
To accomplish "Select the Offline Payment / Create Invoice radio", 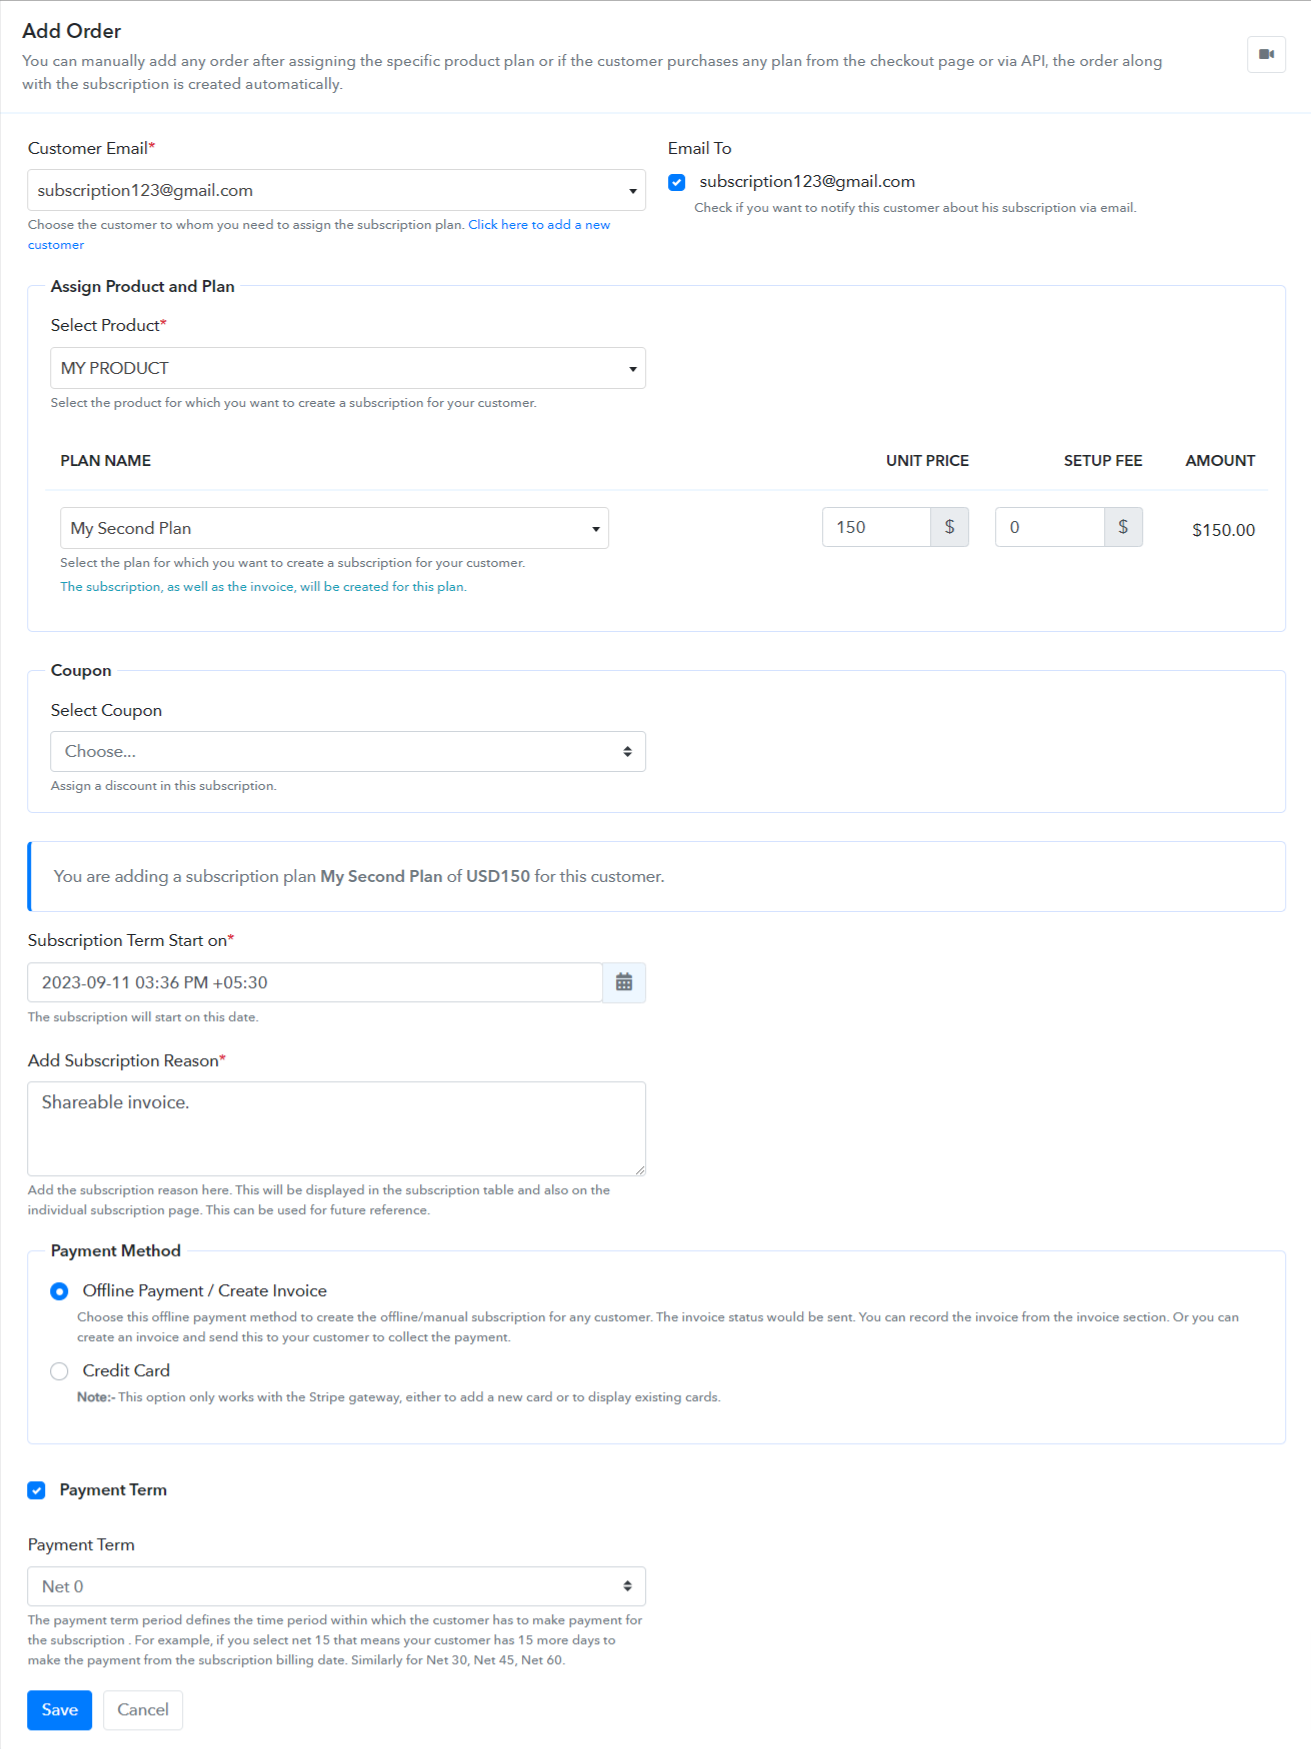I will tap(59, 1291).
